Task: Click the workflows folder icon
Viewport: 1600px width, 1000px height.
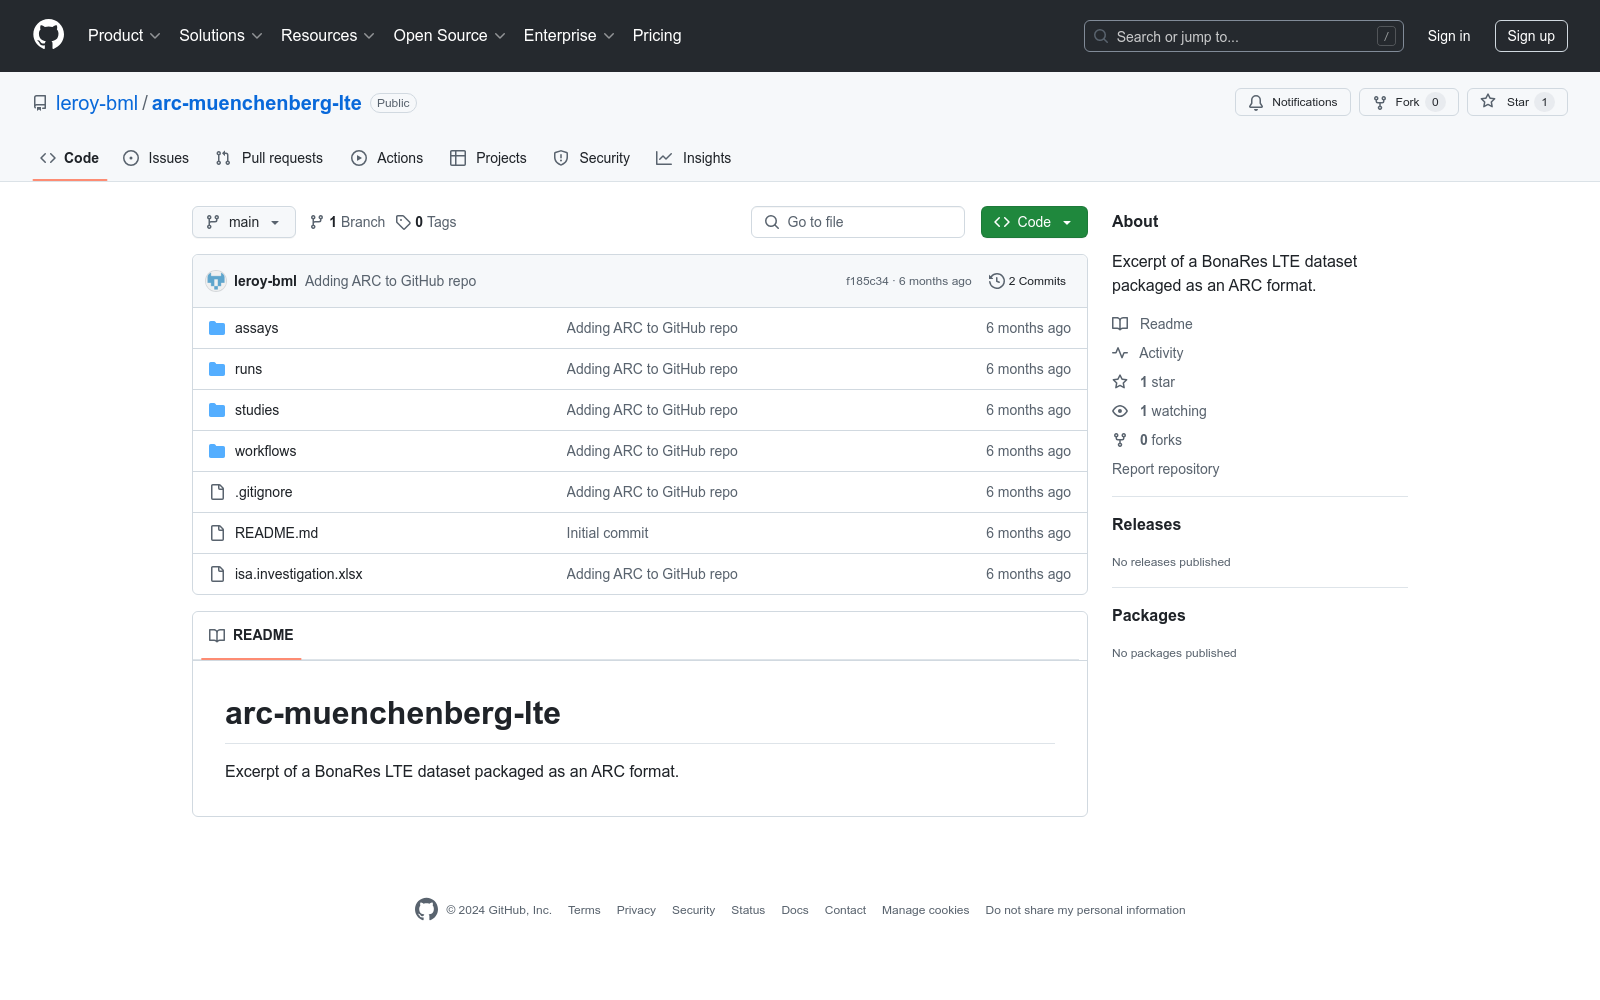Action: 217,451
